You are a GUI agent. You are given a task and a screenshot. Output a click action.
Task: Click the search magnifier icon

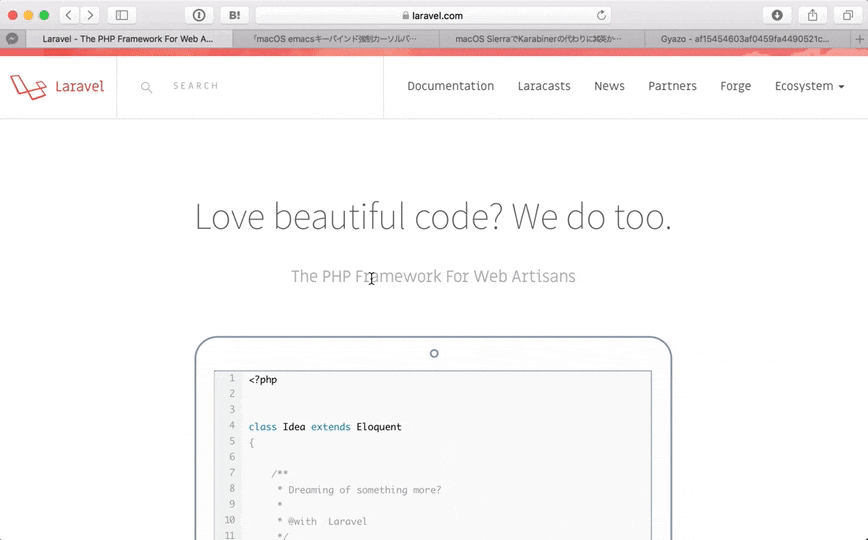(x=146, y=87)
